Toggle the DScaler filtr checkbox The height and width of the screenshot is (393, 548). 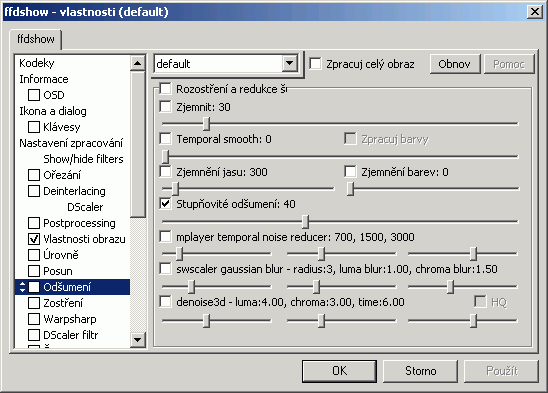pyautogui.click(x=34, y=335)
